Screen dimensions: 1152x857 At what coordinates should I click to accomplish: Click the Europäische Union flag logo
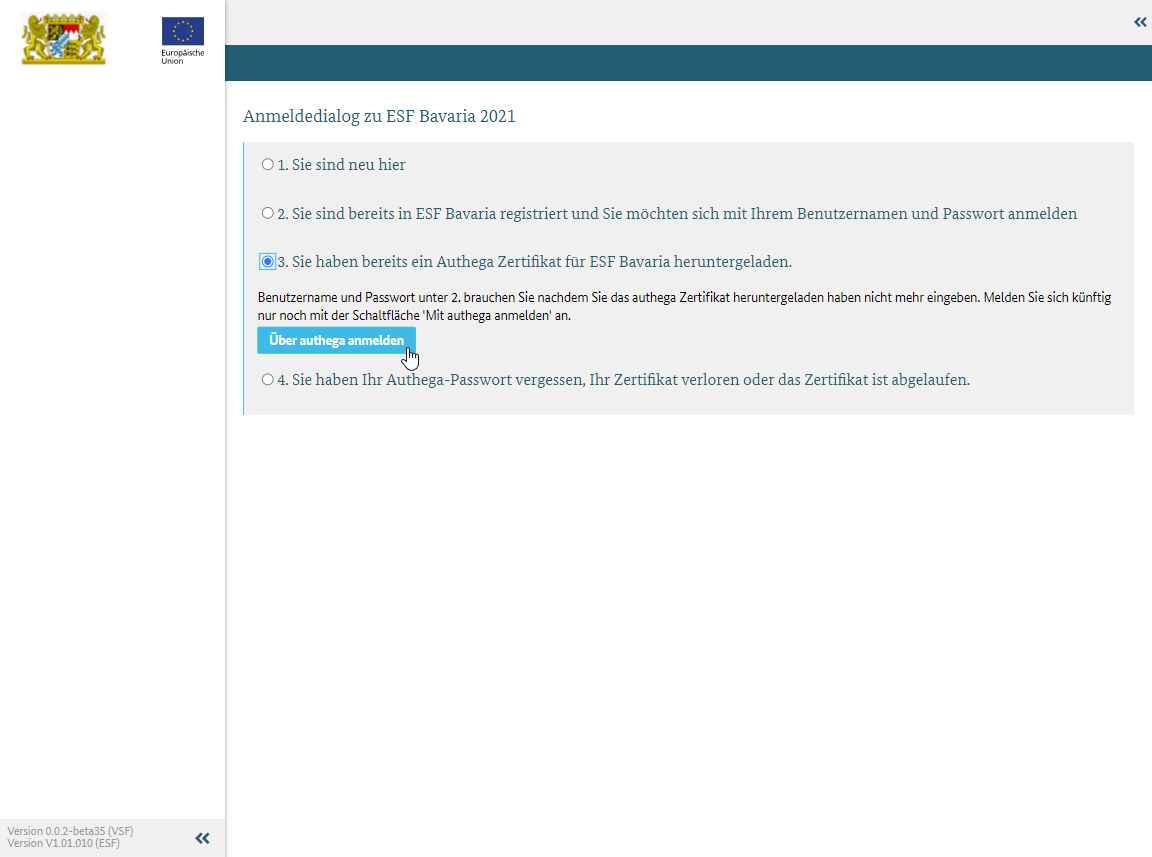(183, 40)
